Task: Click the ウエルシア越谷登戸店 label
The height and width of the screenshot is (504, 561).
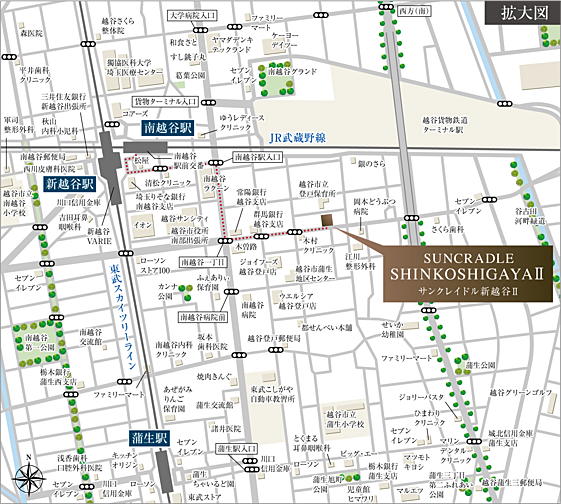Action: (x=297, y=301)
